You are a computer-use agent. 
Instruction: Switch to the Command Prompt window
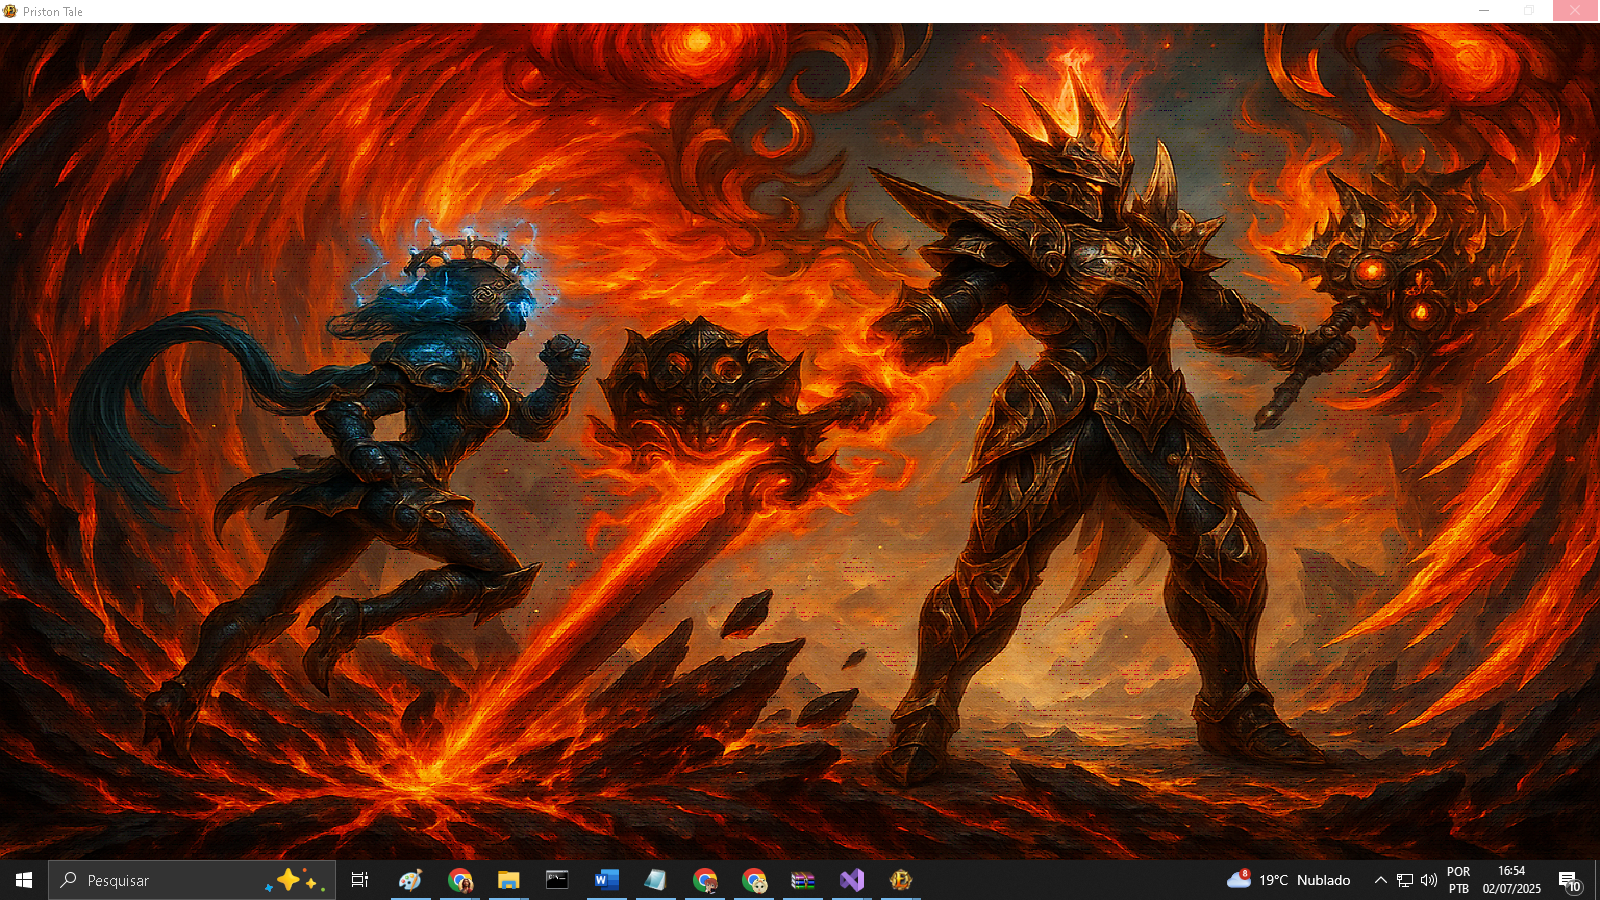pos(557,880)
